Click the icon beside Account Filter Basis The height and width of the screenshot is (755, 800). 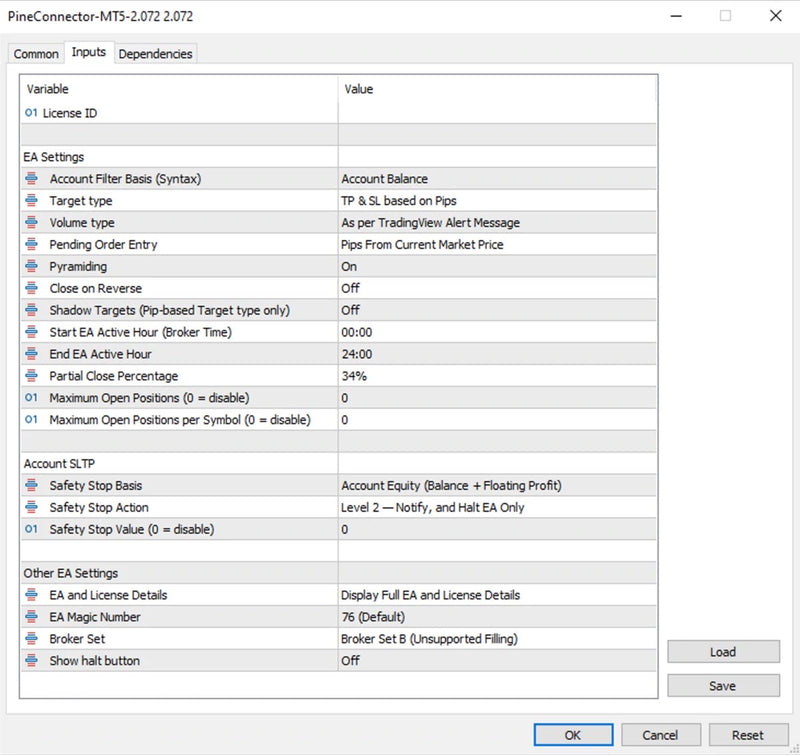tap(32, 179)
